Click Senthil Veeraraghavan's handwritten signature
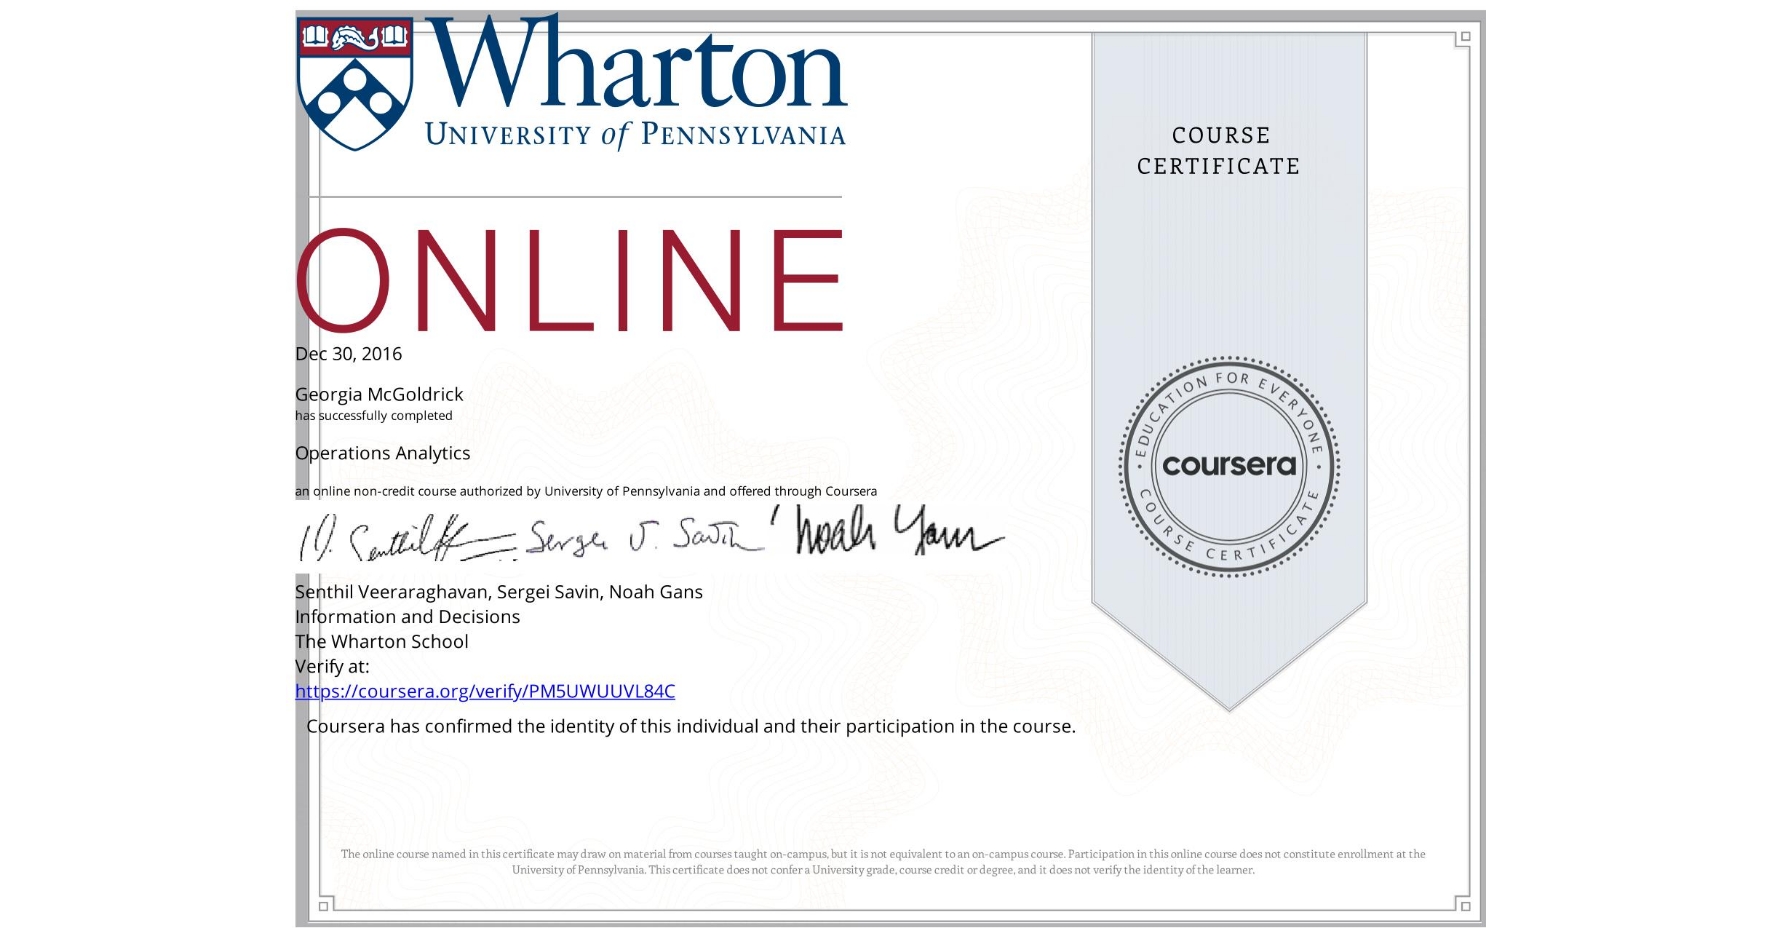 pyautogui.click(x=406, y=538)
